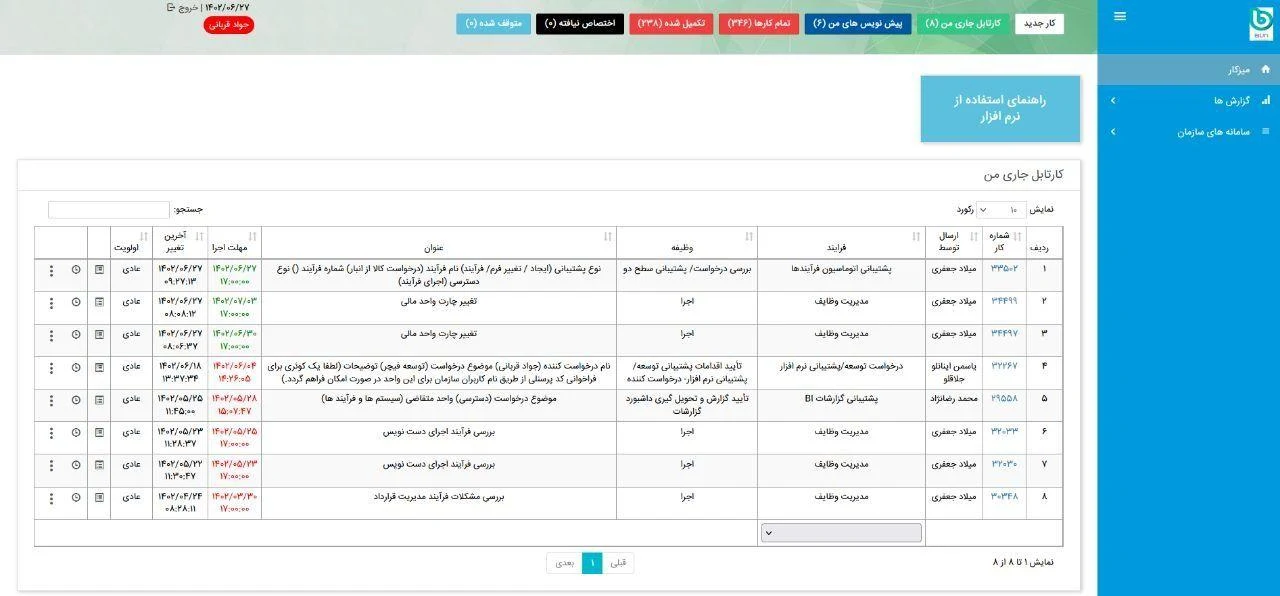Open details form icon for work ۳۲۰۳۰
Screen dimensions: 1280x596
click(99, 466)
